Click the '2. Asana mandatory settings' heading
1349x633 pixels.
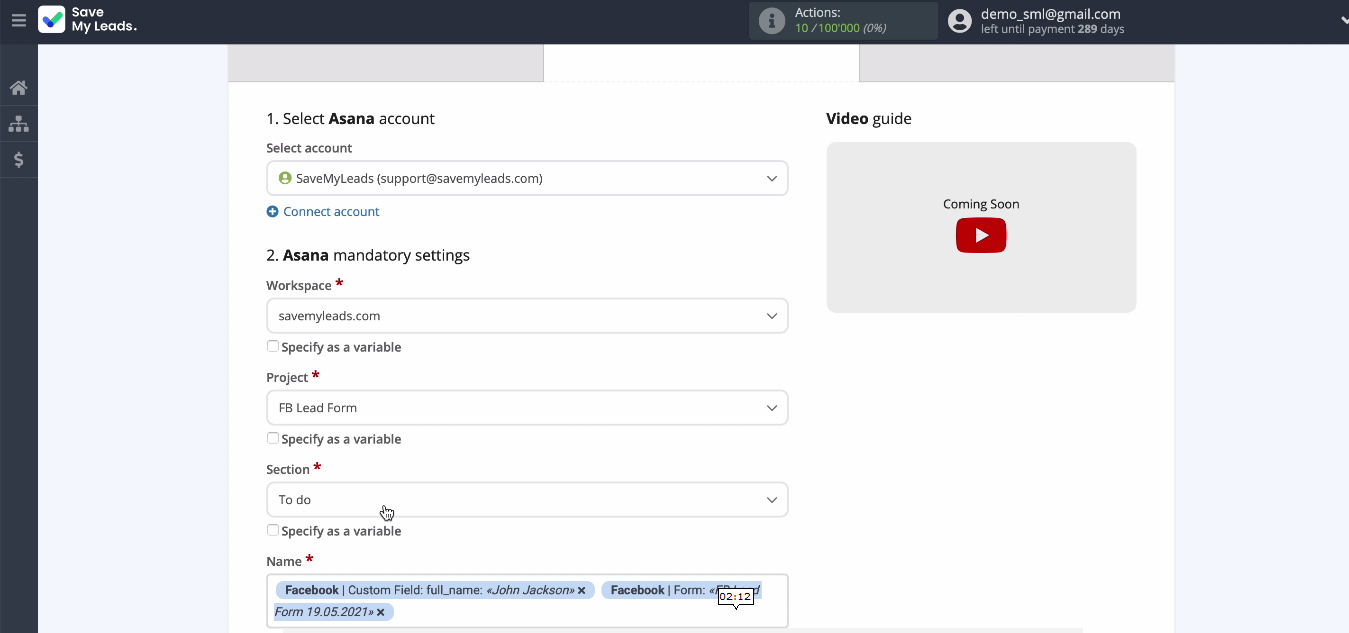pyautogui.click(x=368, y=255)
